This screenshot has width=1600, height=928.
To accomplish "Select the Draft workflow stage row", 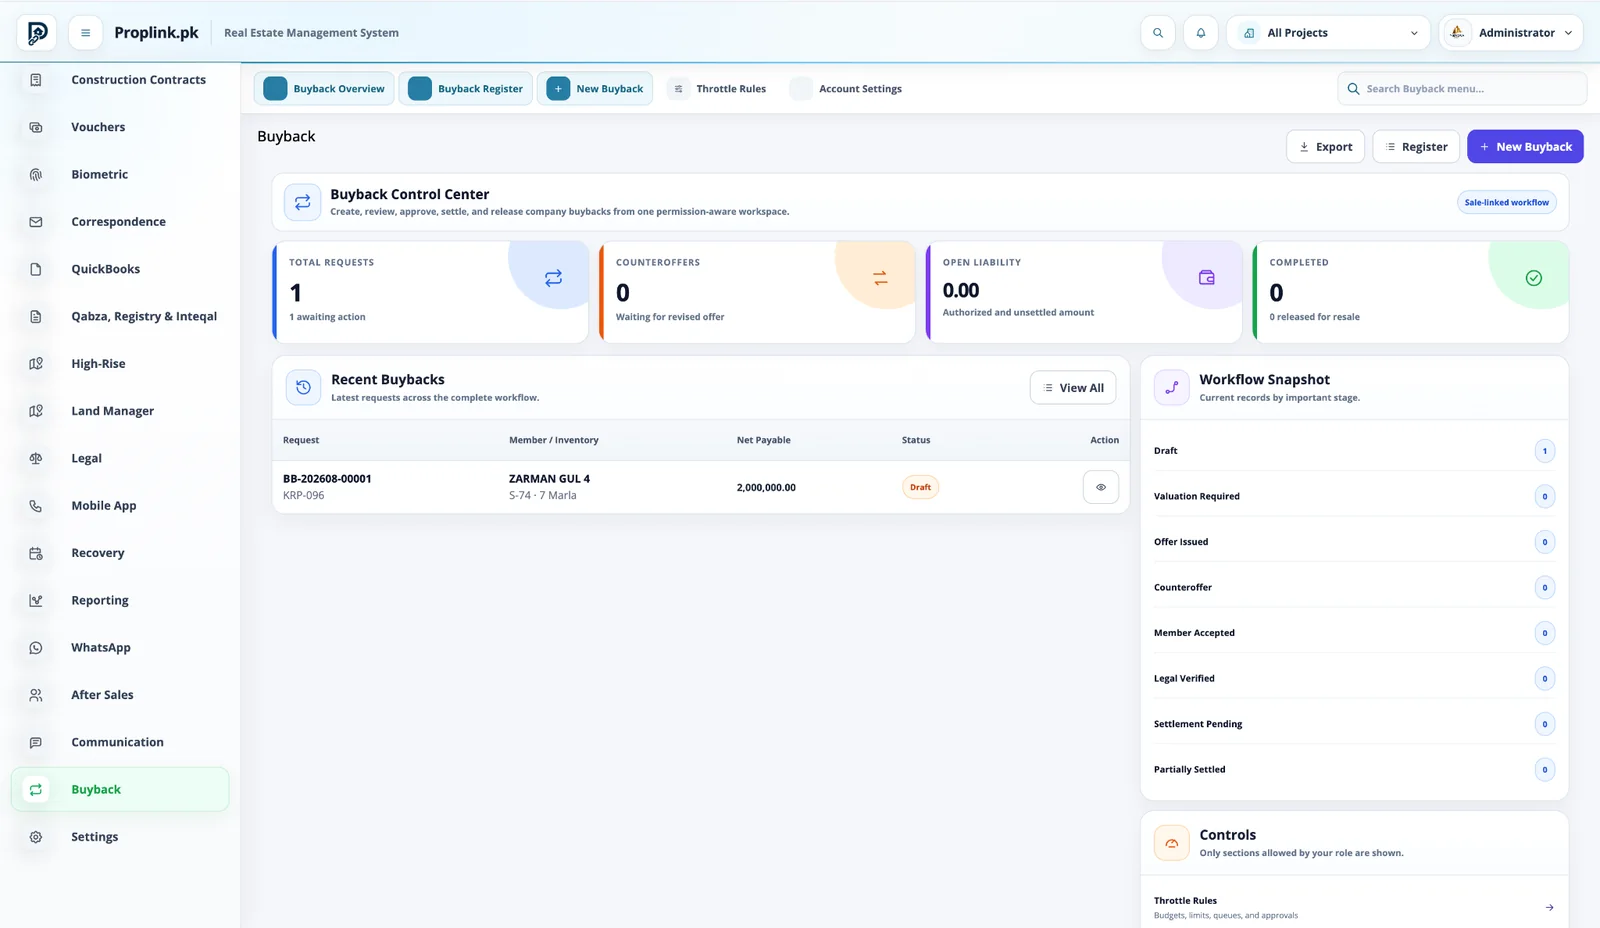I will (1354, 451).
